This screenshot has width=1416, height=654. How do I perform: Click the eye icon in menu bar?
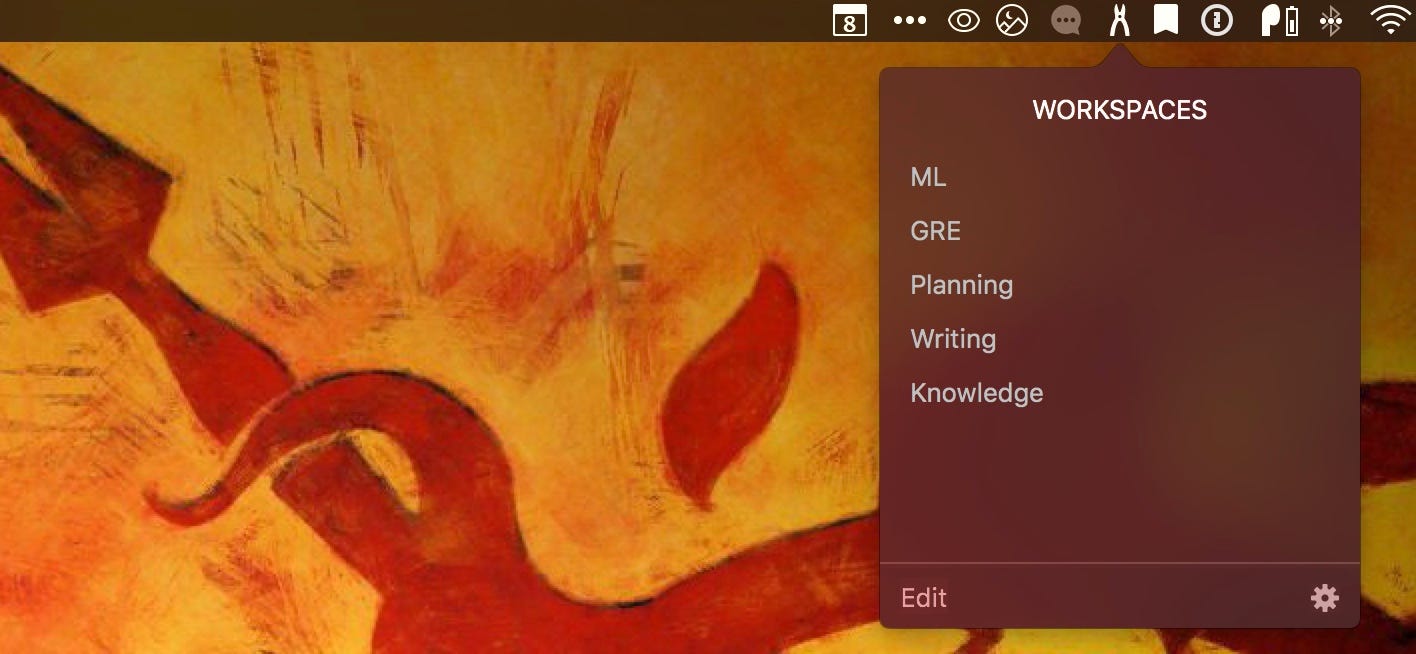(x=963, y=20)
